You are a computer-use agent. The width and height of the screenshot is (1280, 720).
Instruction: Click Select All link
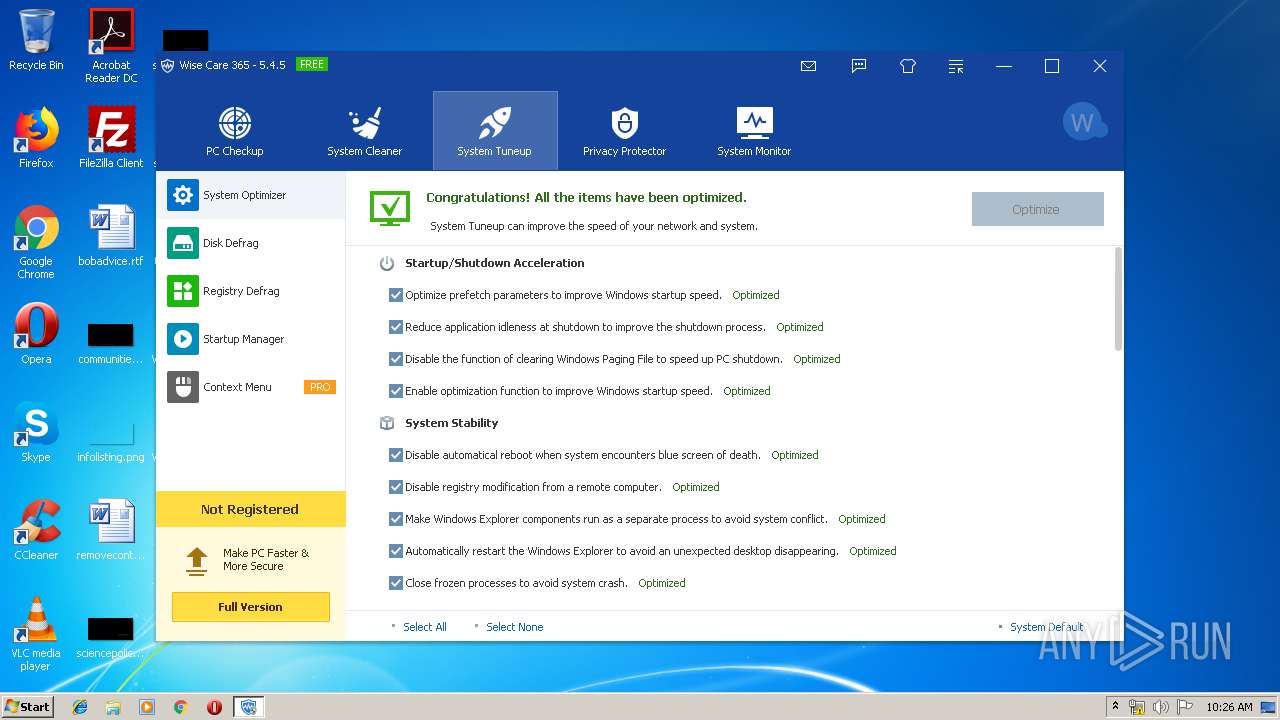[x=425, y=627]
